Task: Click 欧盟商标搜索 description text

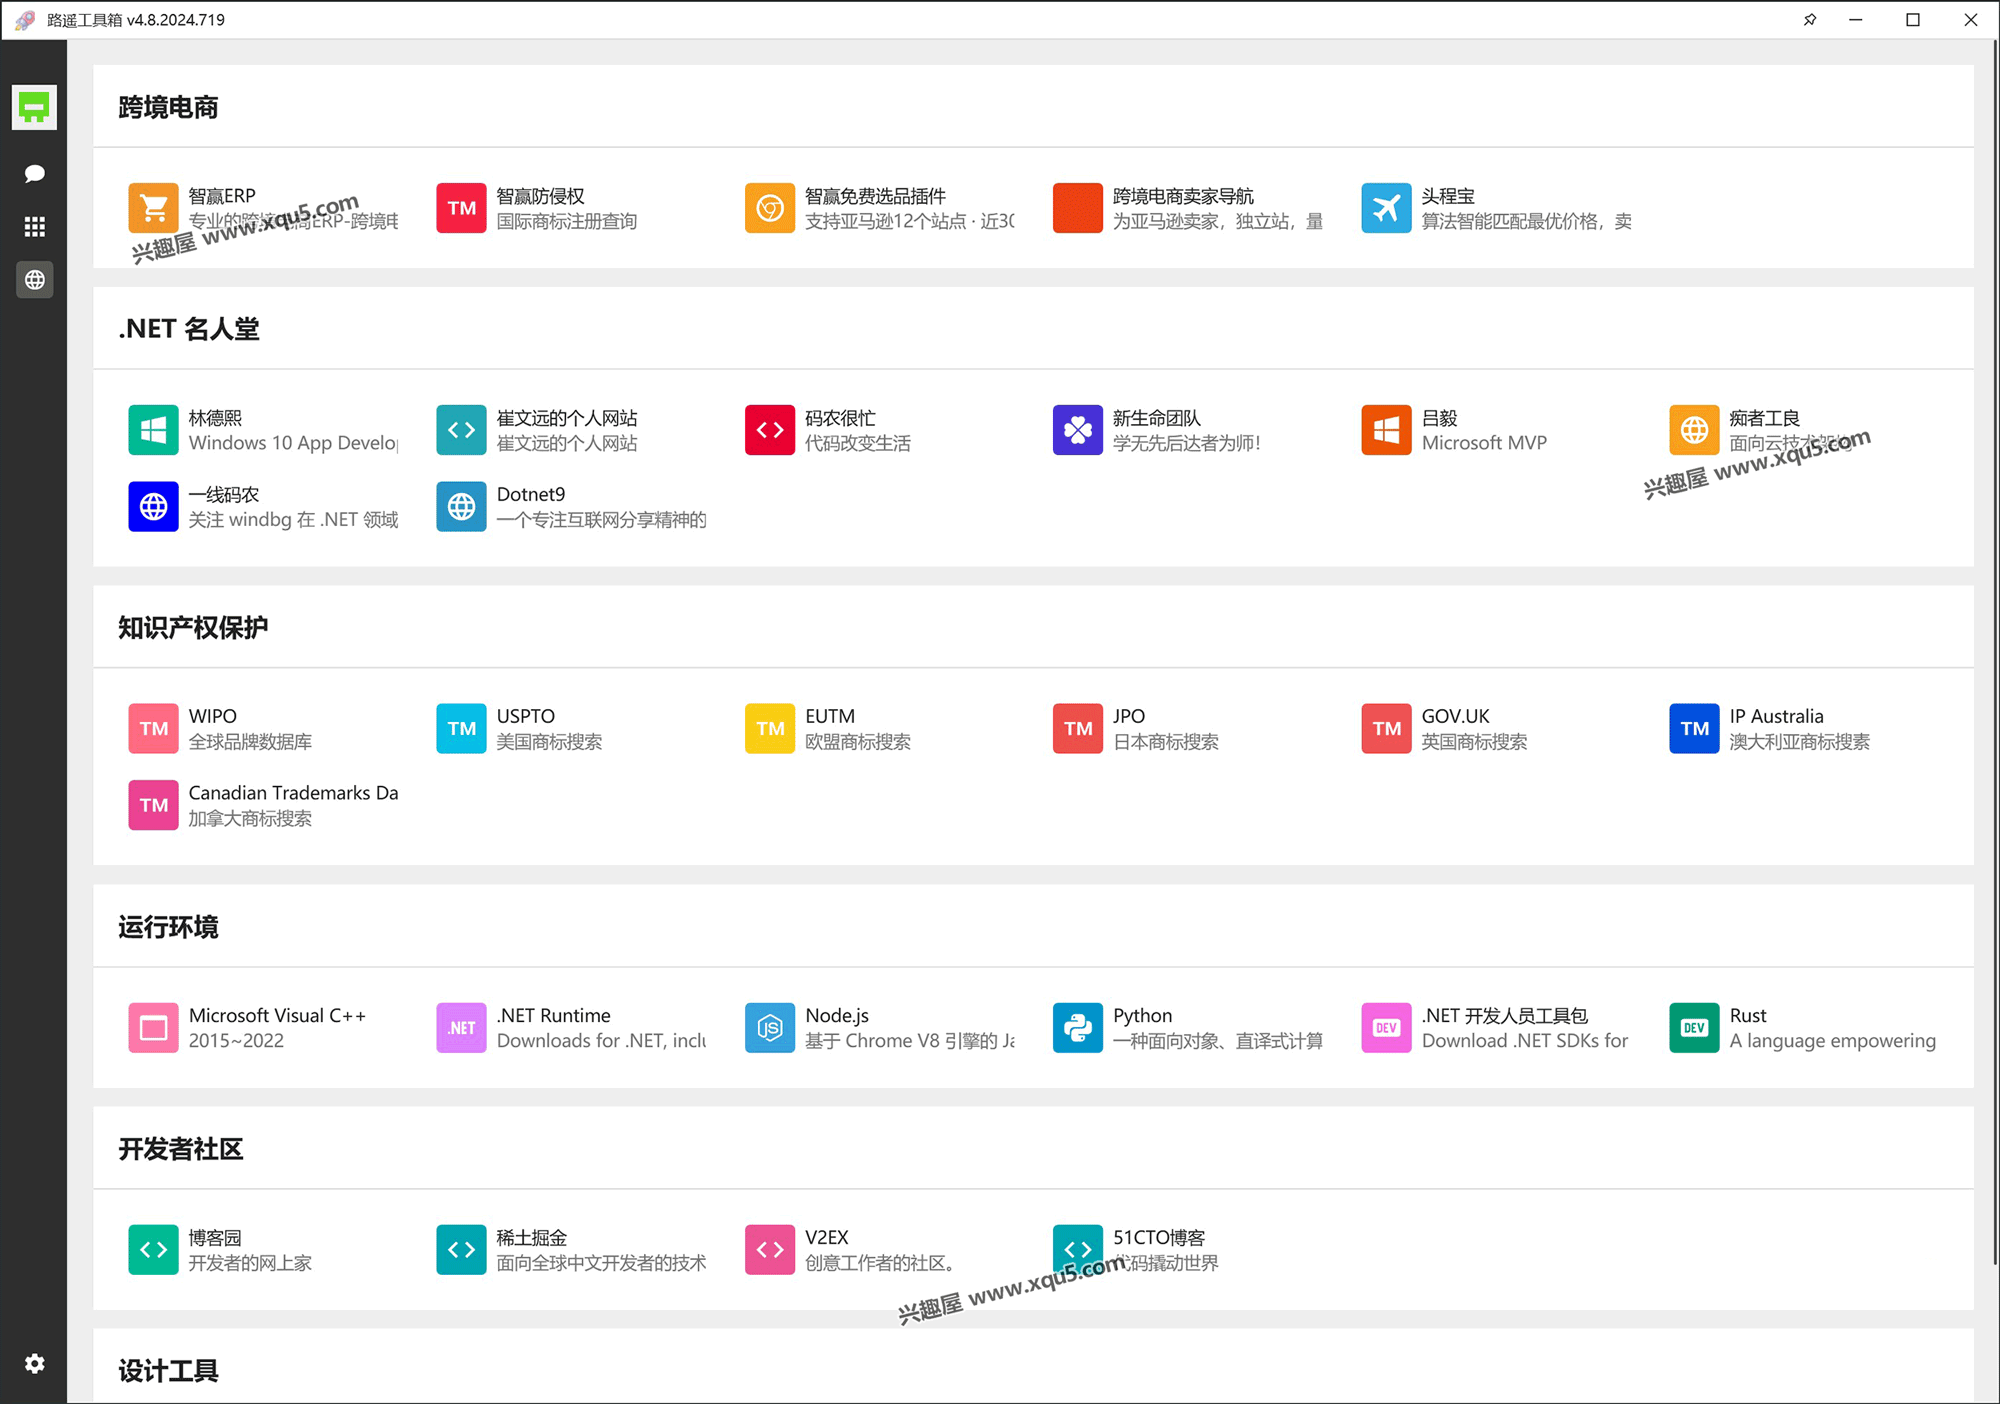Action: pyautogui.click(x=858, y=742)
